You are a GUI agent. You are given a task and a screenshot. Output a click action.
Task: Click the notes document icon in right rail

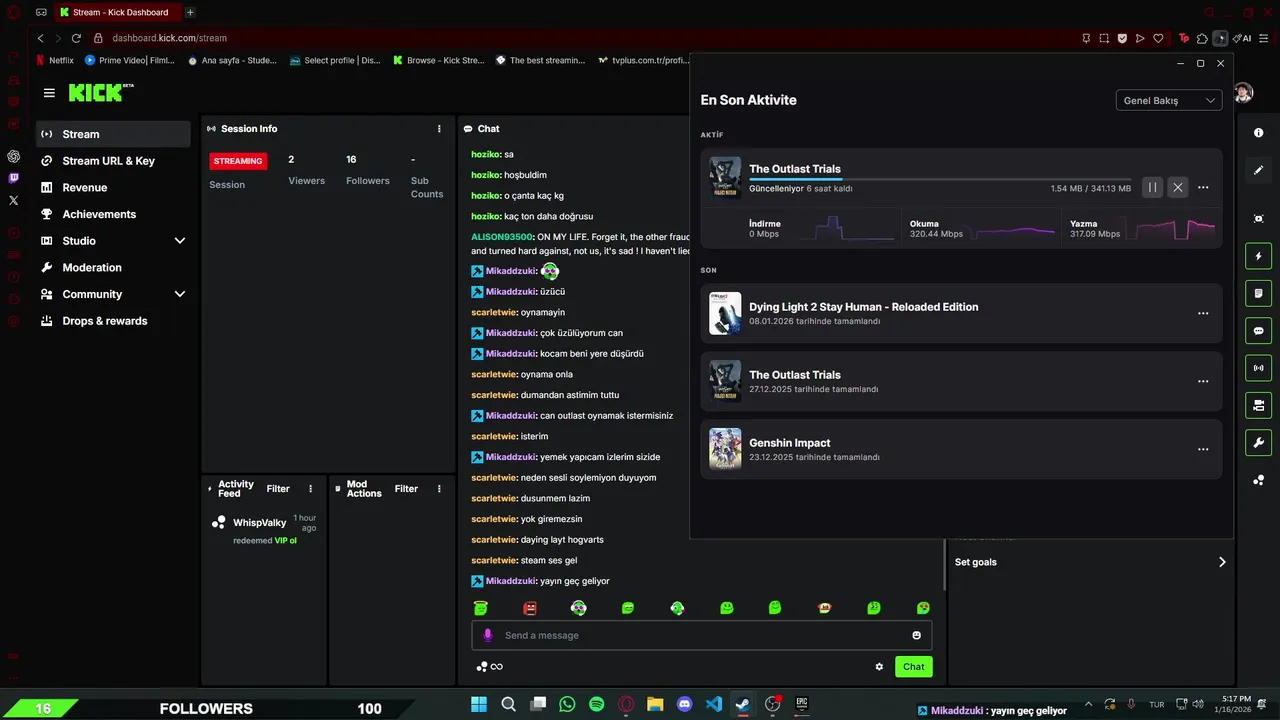pos(1258,294)
